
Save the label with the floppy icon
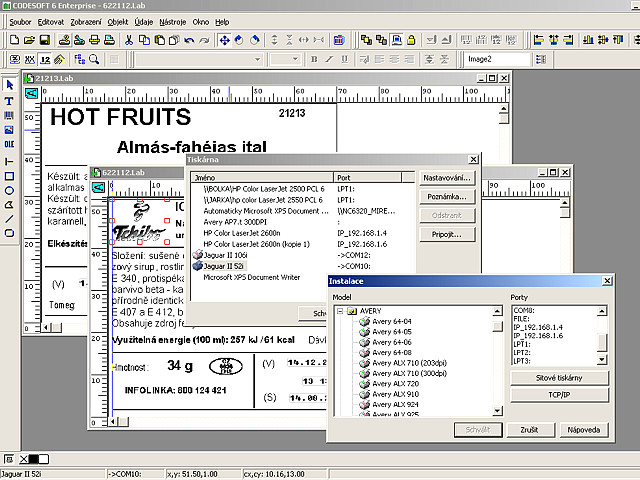pos(44,40)
